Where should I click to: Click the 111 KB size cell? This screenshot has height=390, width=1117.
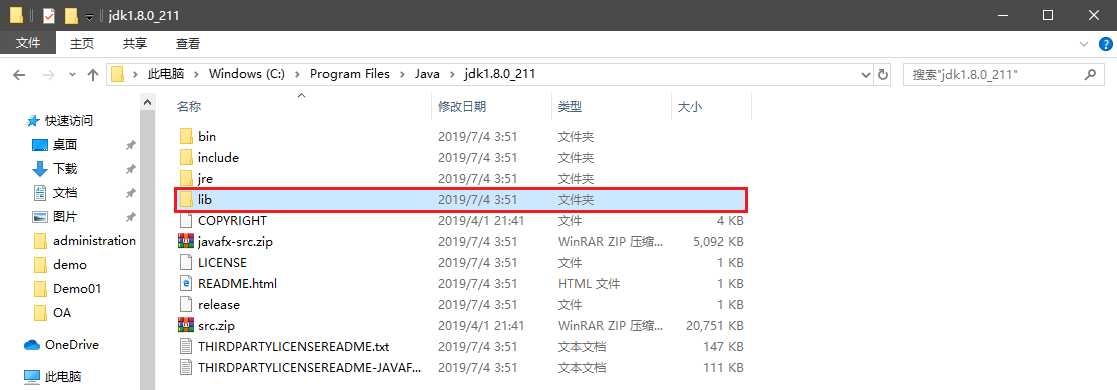pyautogui.click(x=724, y=367)
